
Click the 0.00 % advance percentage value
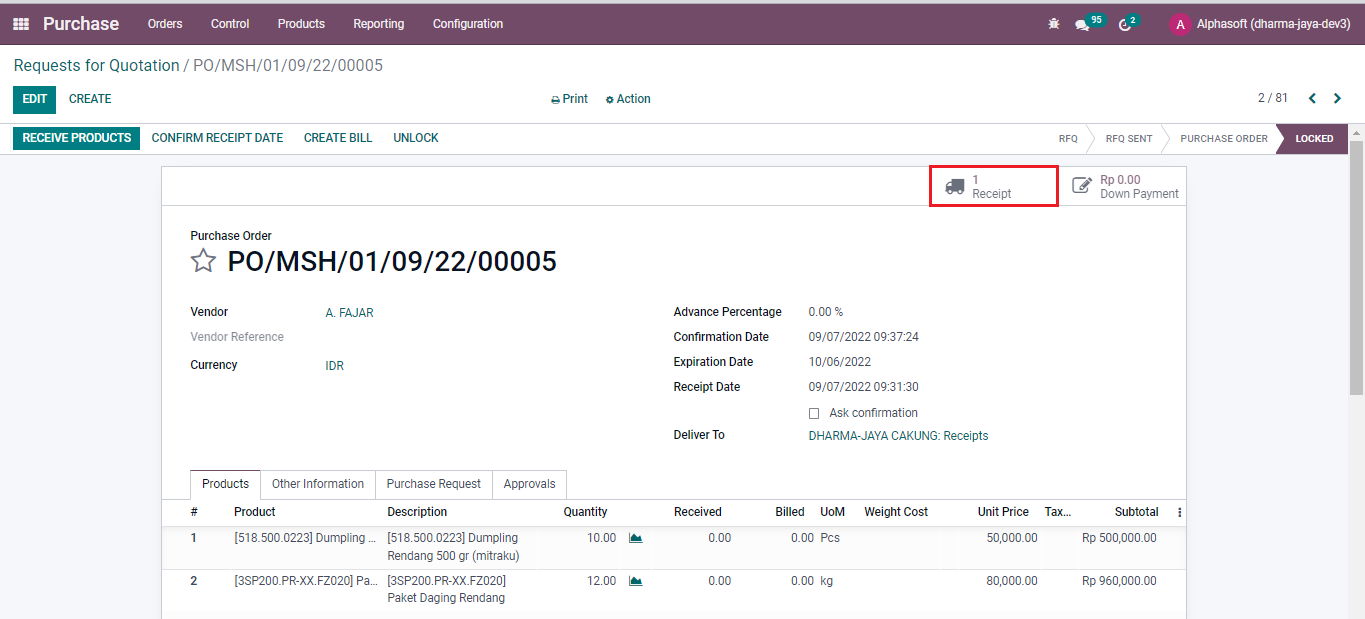tap(825, 312)
